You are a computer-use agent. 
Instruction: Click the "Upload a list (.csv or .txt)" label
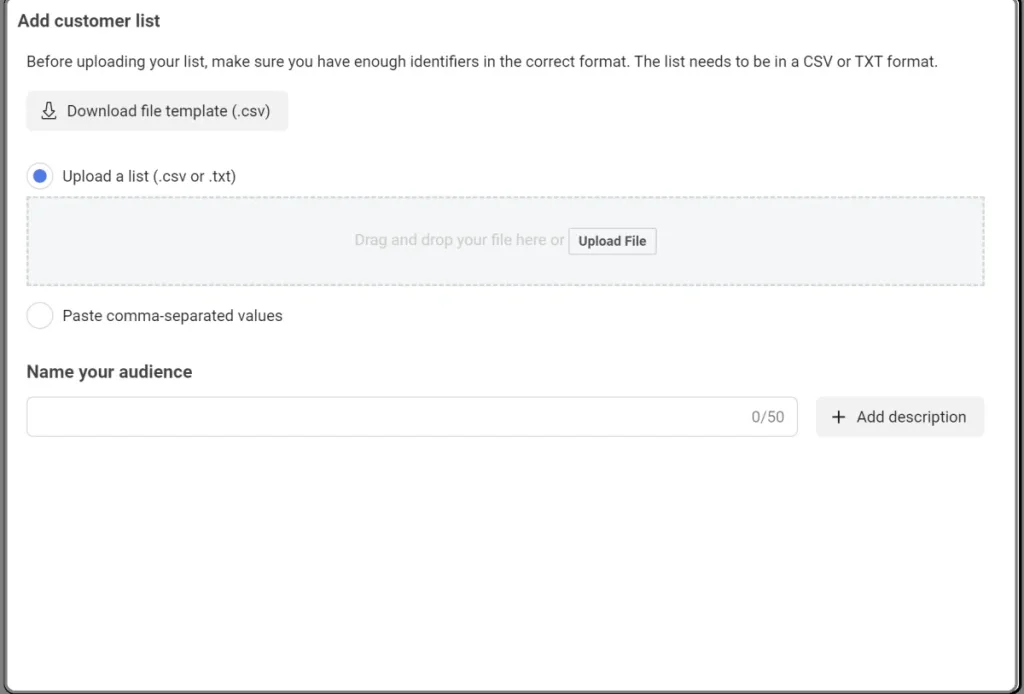click(x=149, y=176)
